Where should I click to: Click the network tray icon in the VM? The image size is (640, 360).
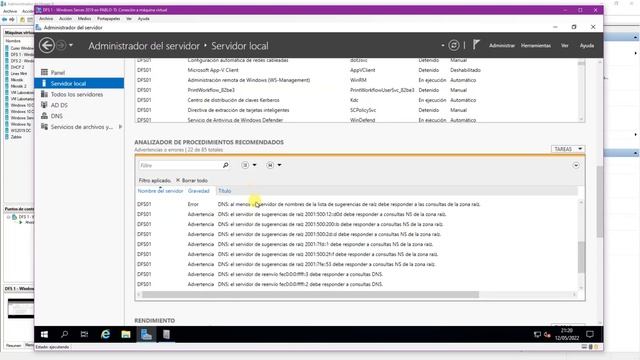click(x=537, y=335)
